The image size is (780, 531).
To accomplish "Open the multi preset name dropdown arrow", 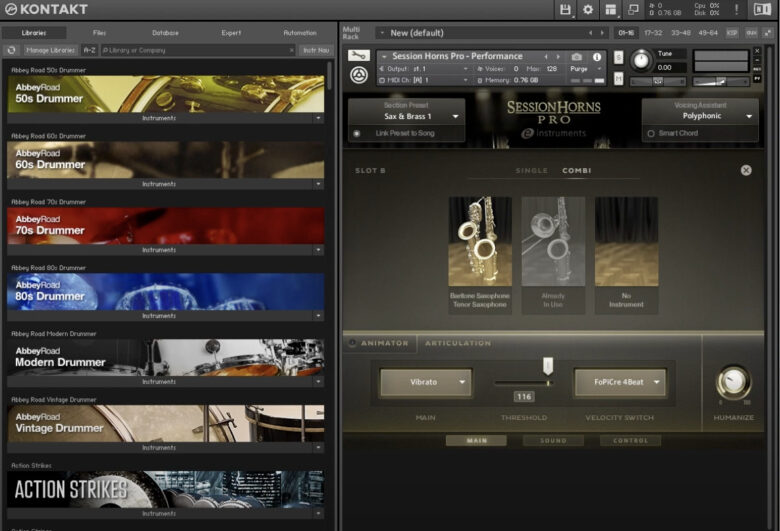I will [x=382, y=33].
